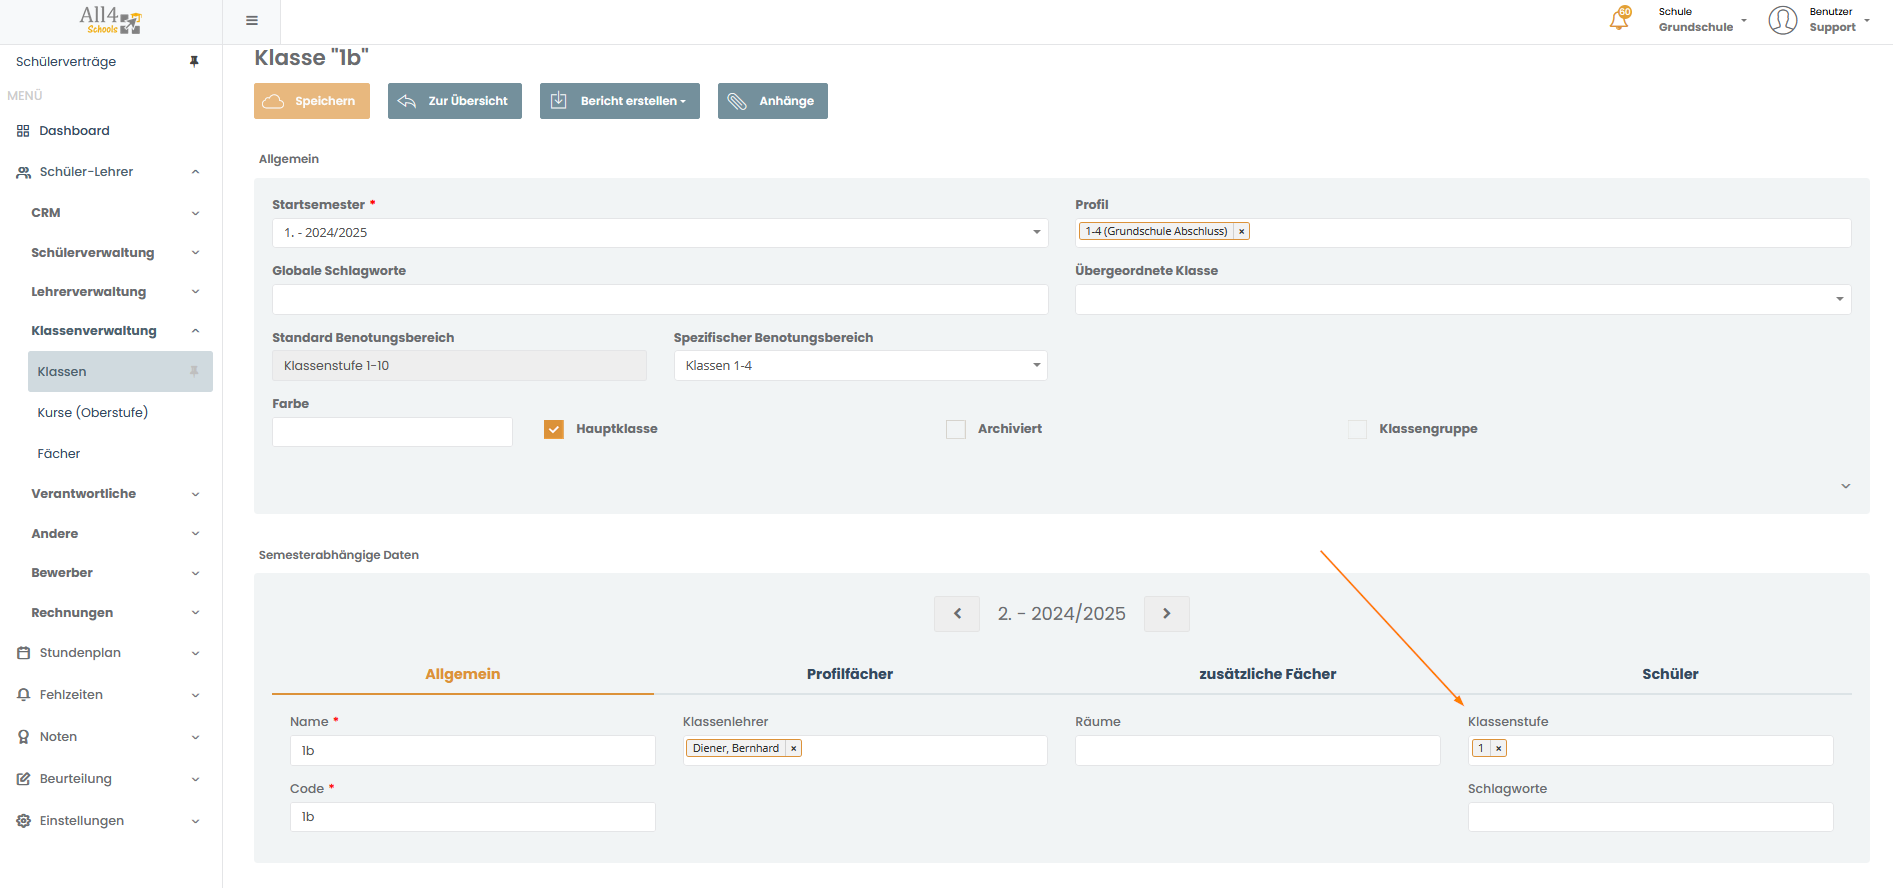Image resolution: width=1893 pixels, height=888 pixels.
Task: Click the Dashboard grid icon
Action: tap(23, 131)
